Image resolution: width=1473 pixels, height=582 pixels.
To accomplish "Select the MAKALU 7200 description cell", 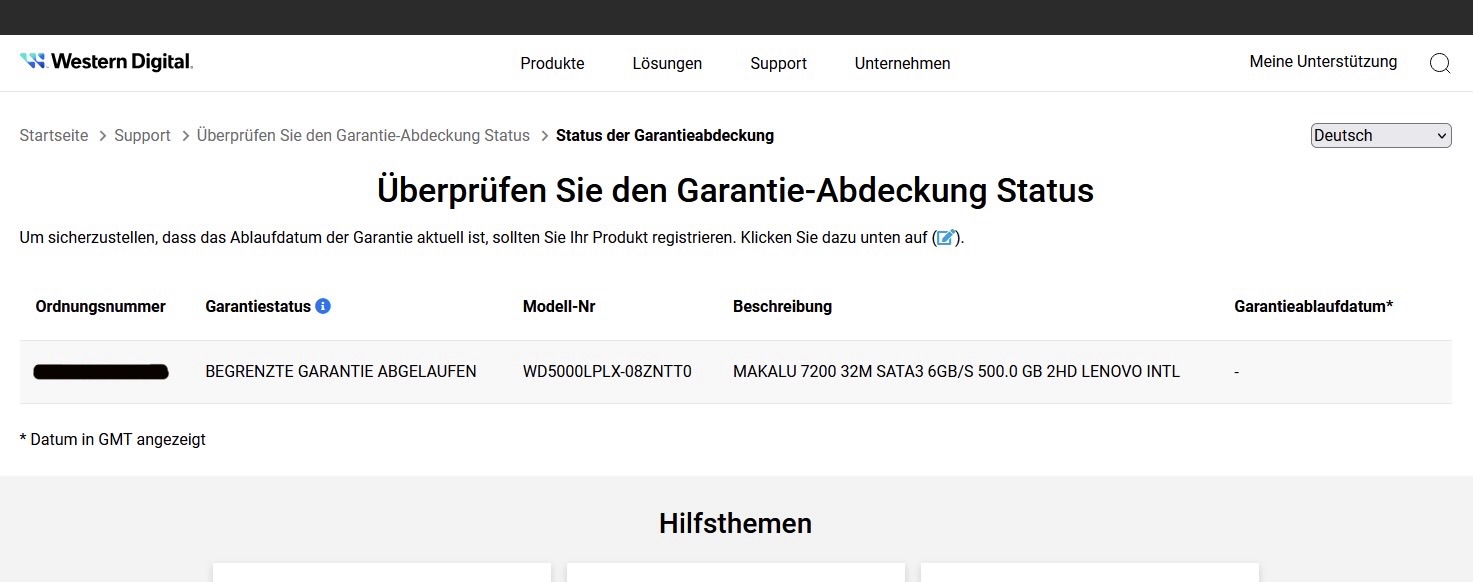I will coord(956,371).
